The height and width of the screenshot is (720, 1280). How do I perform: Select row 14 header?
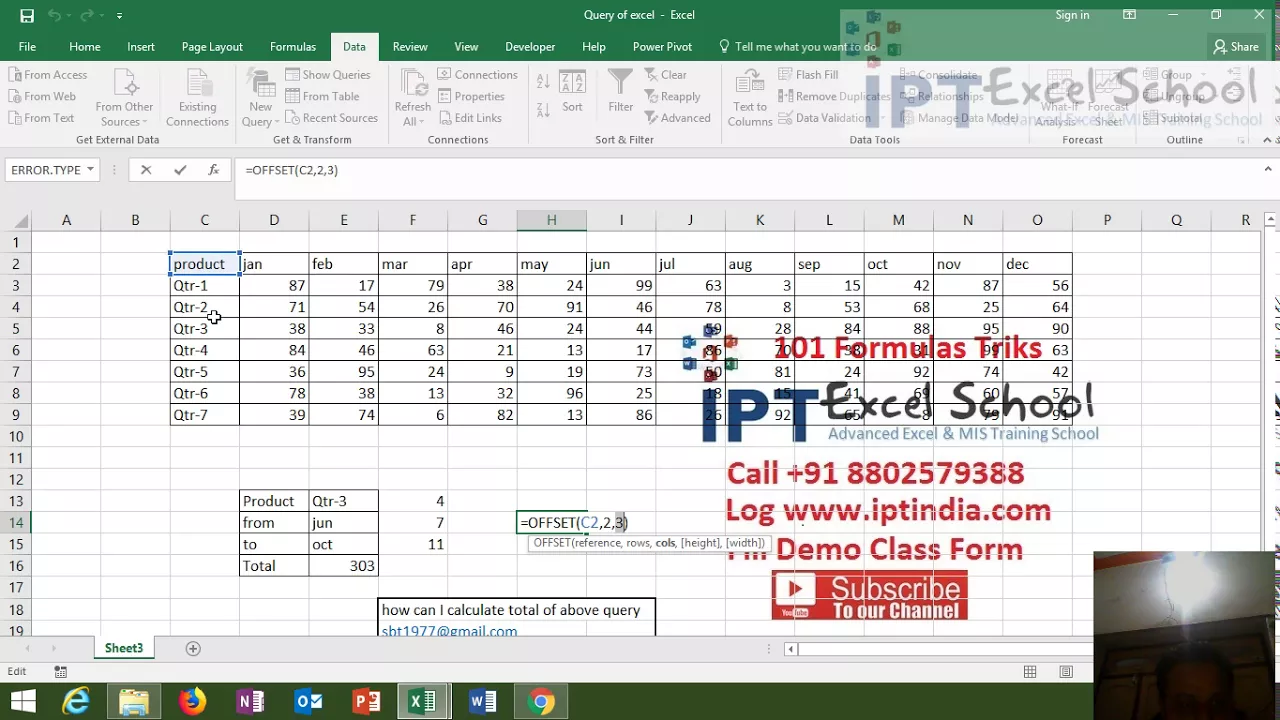click(16, 522)
